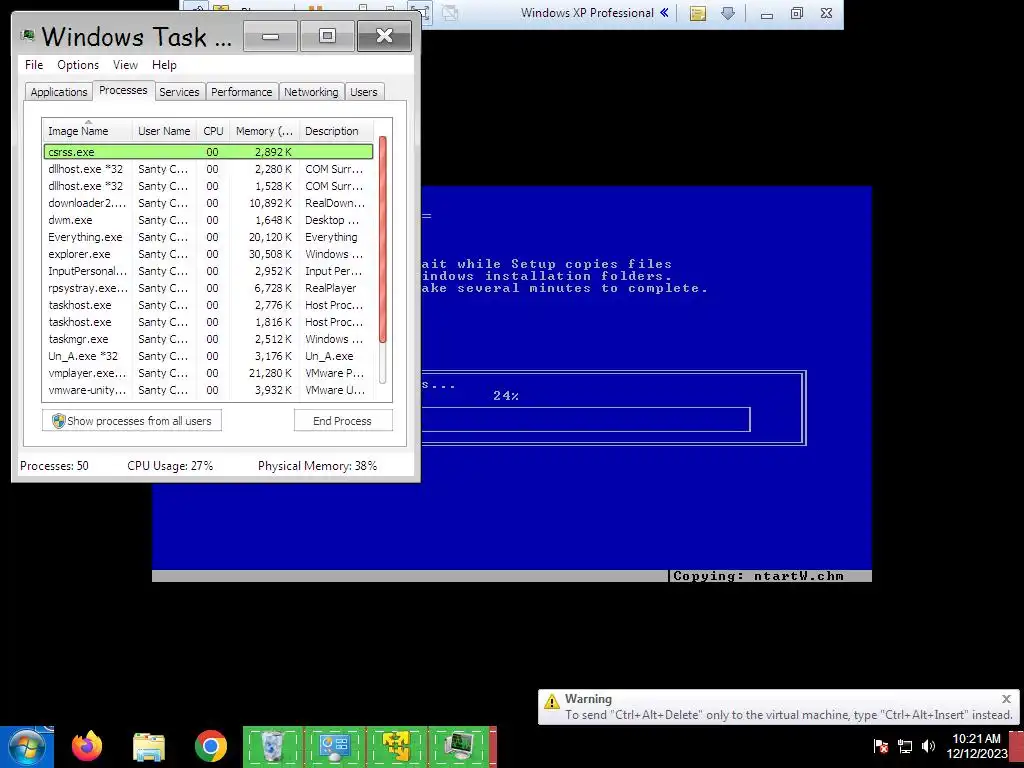Click the down-arrow icon in VMware toolbar

click(728, 13)
